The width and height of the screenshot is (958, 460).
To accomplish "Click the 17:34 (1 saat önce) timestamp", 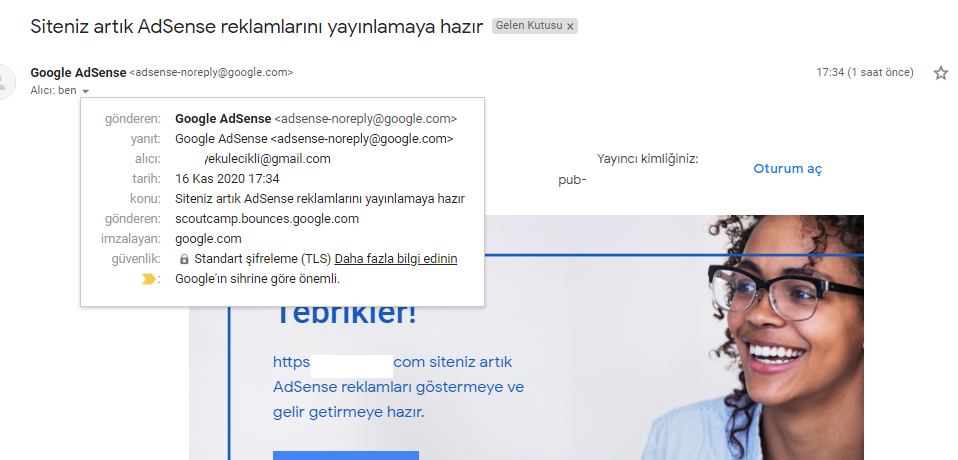I will (865, 73).
